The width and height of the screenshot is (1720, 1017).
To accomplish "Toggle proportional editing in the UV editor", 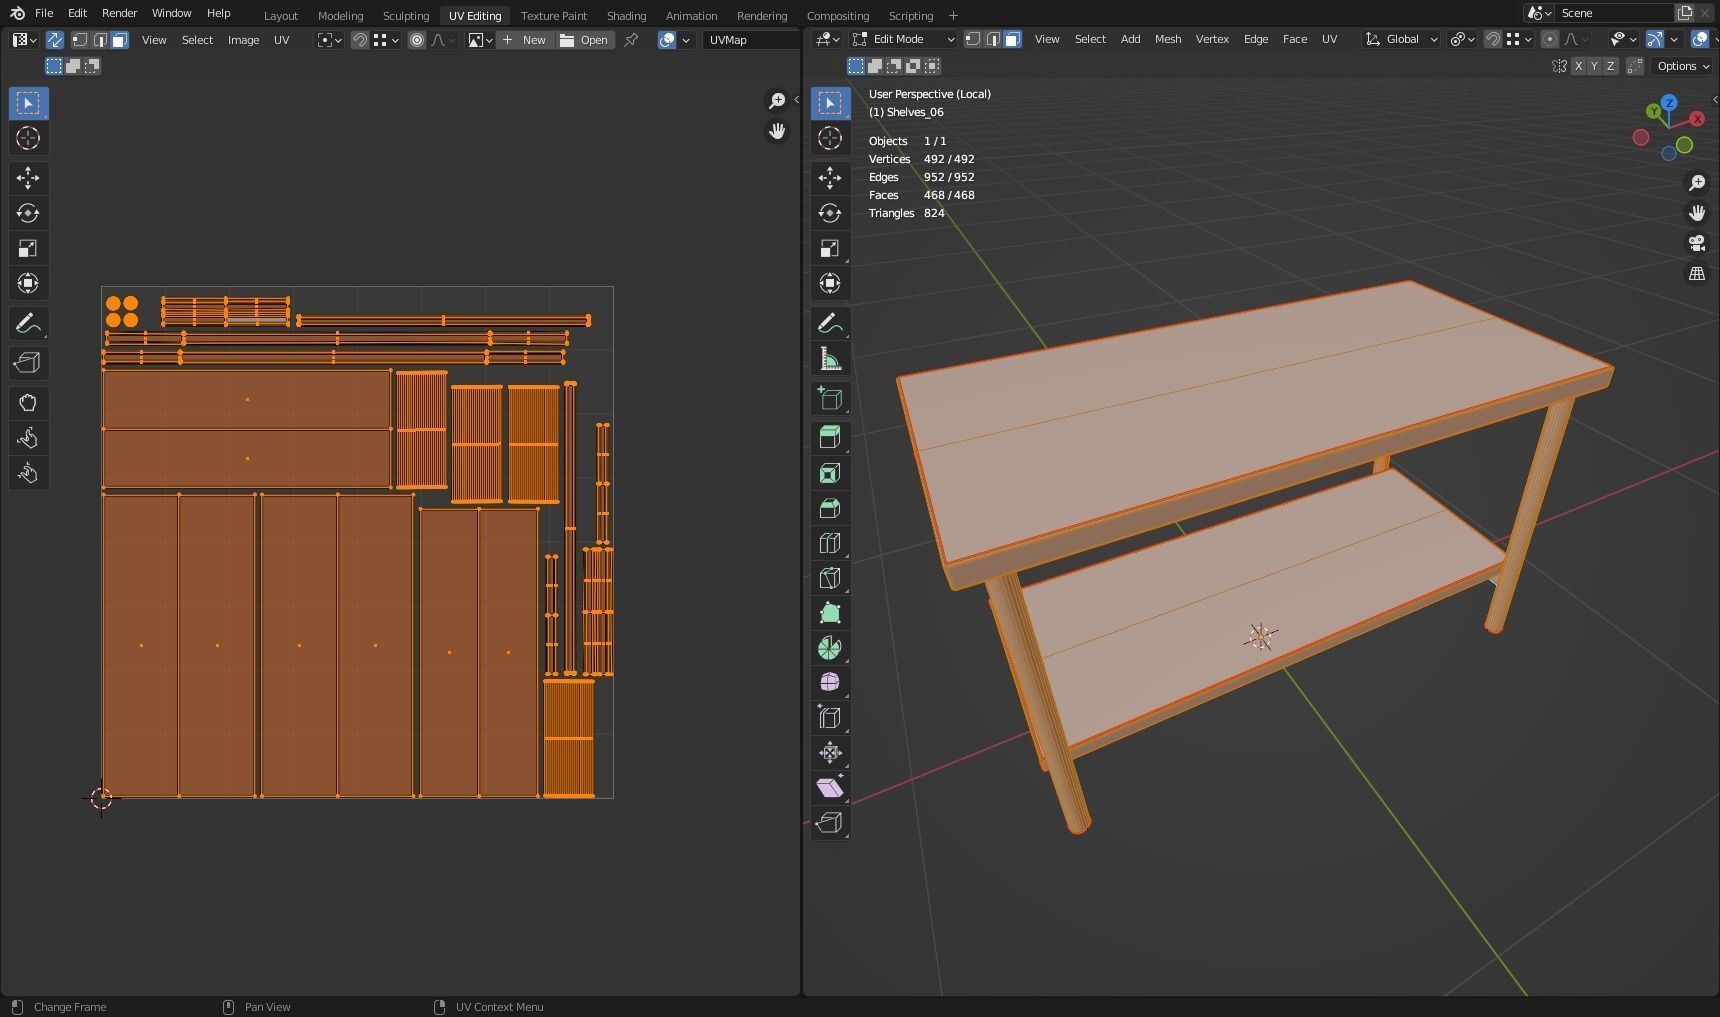I will point(417,40).
